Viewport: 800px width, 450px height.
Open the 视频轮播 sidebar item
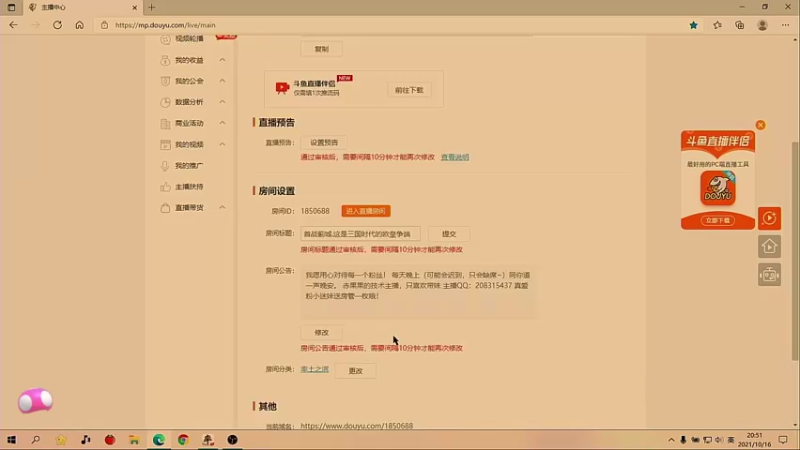(x=189, y=39)
